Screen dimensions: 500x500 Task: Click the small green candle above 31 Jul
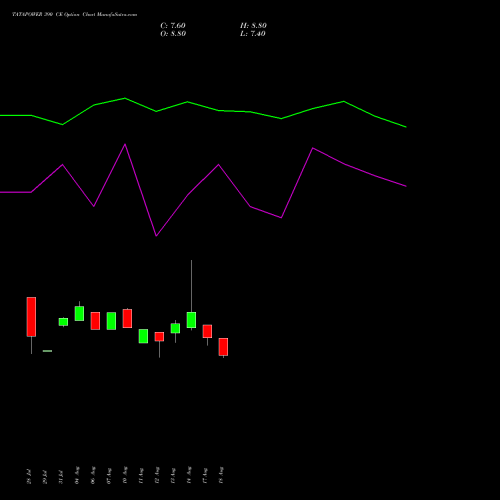point(63,322)
